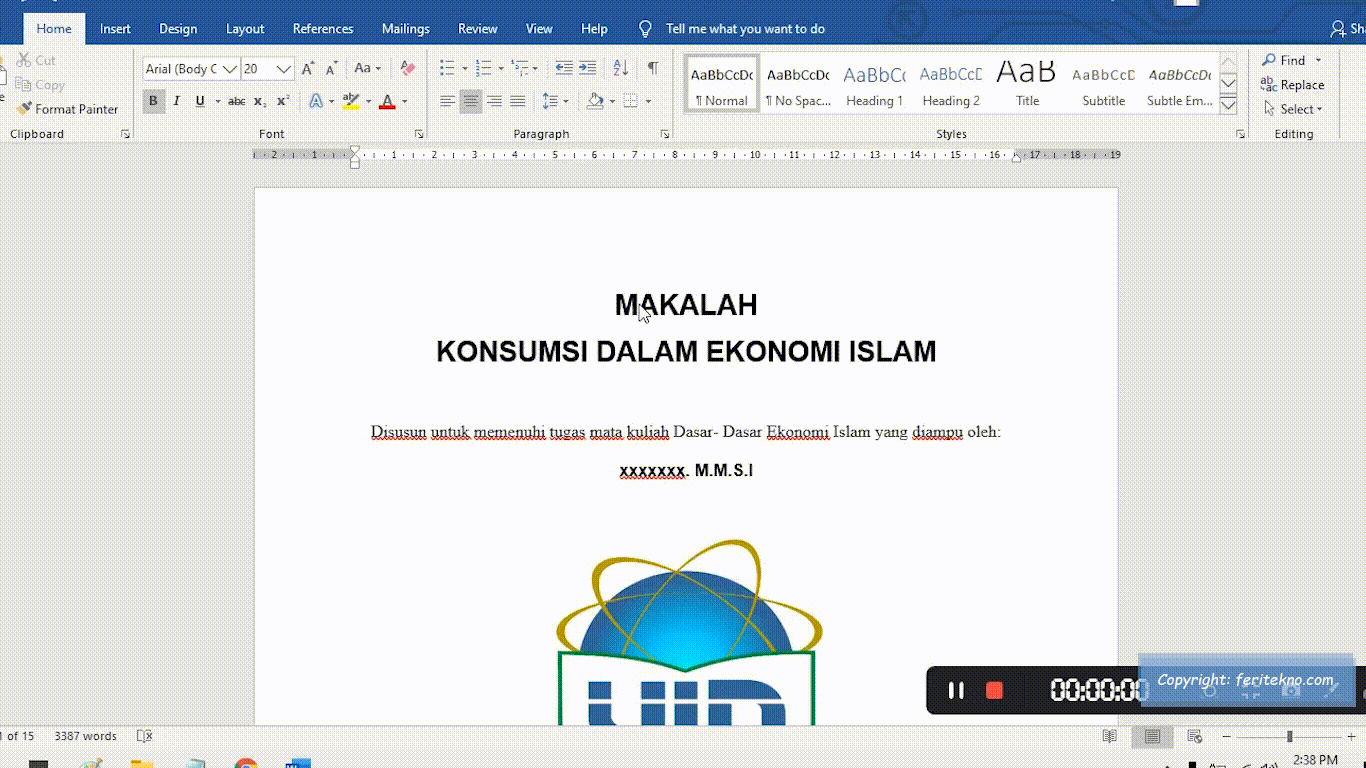Open the Change Case dropdown
Image resolution: width=1366 pixels, height=768 pixels.
pos(368,69)
